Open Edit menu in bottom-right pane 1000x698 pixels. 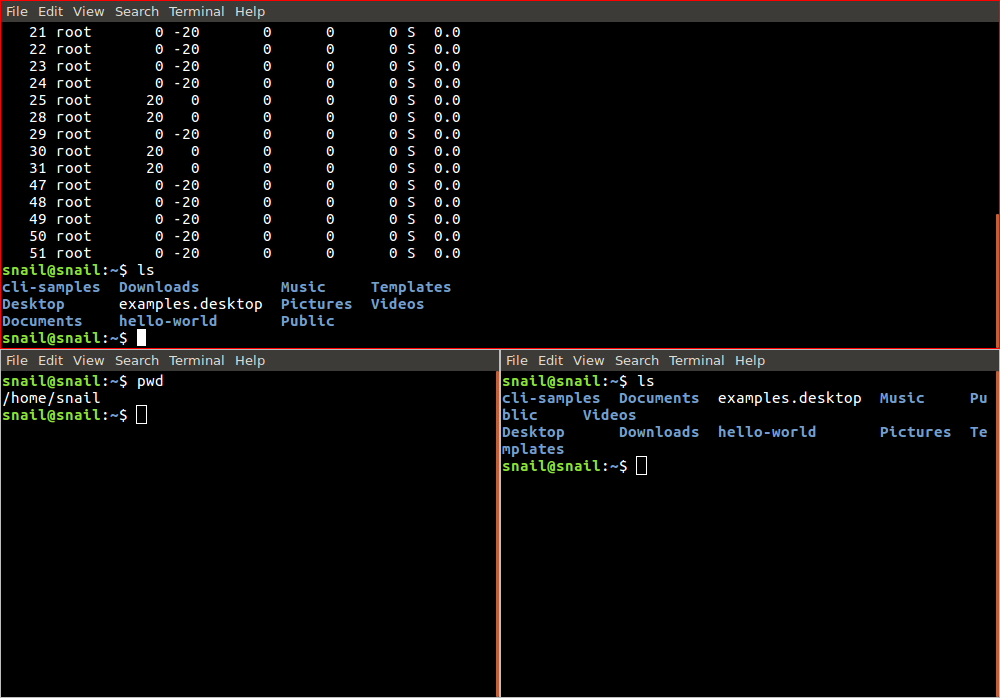pyautogui.click(x=550, y=361)
